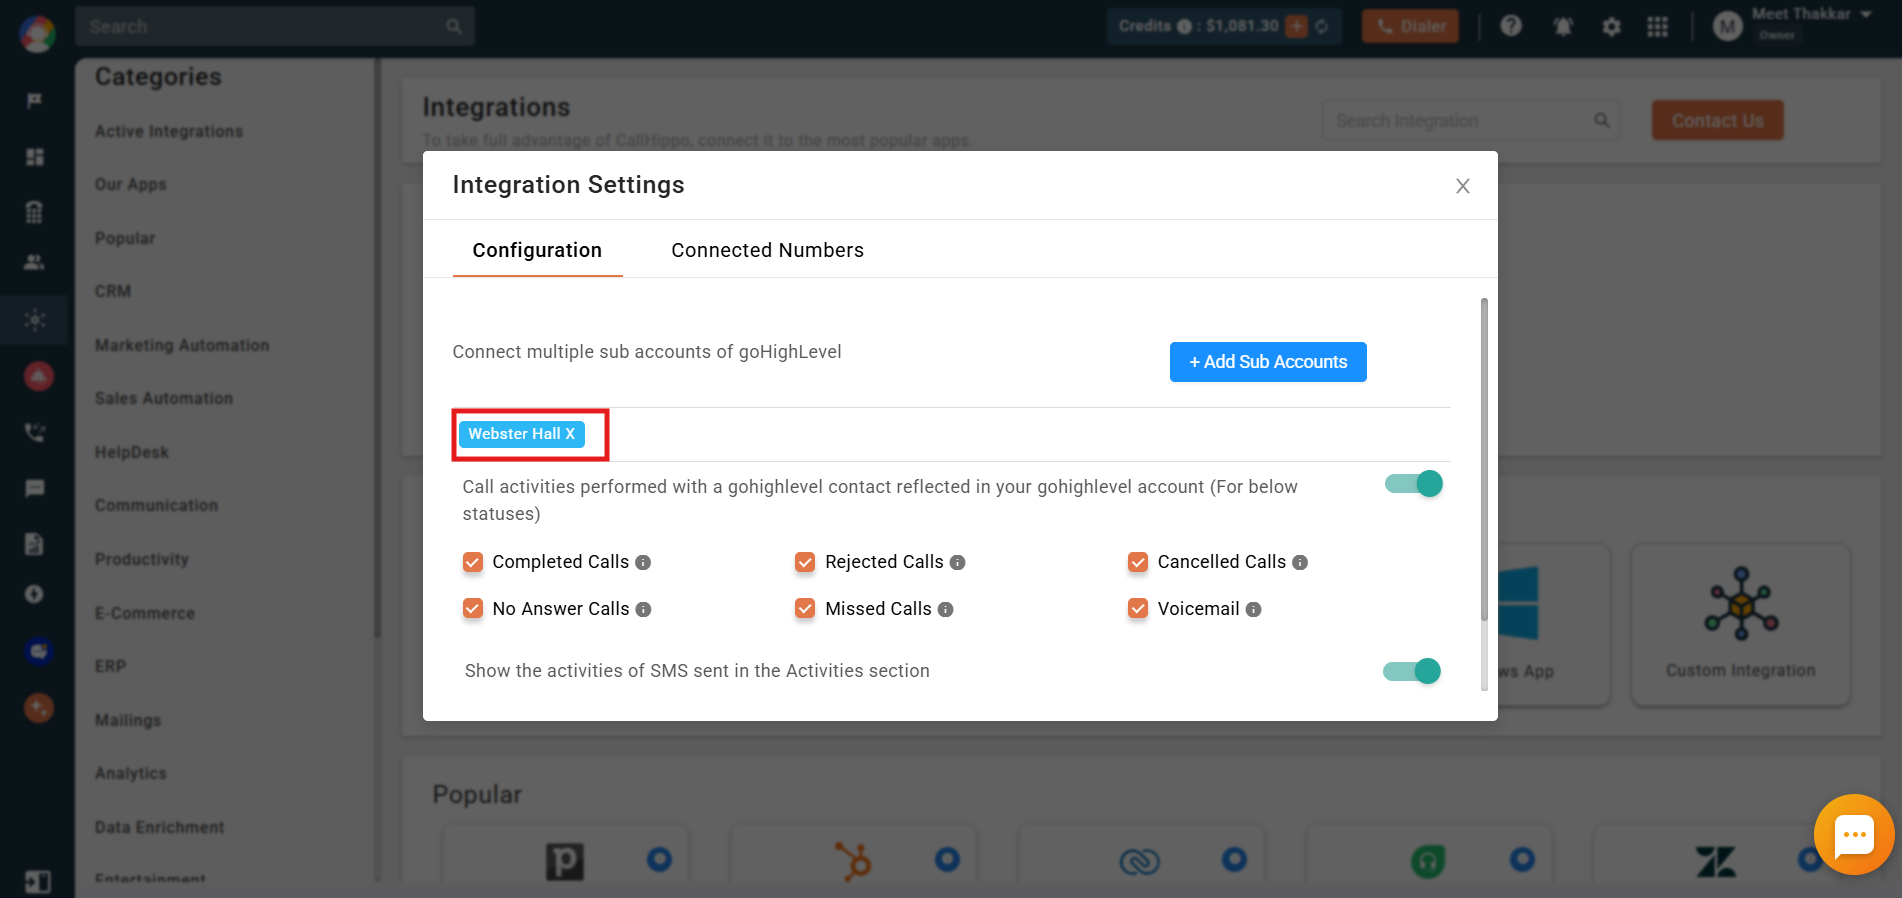
Task: Uncheck Missed Calls checkbox
Action: tap(805, 608)
